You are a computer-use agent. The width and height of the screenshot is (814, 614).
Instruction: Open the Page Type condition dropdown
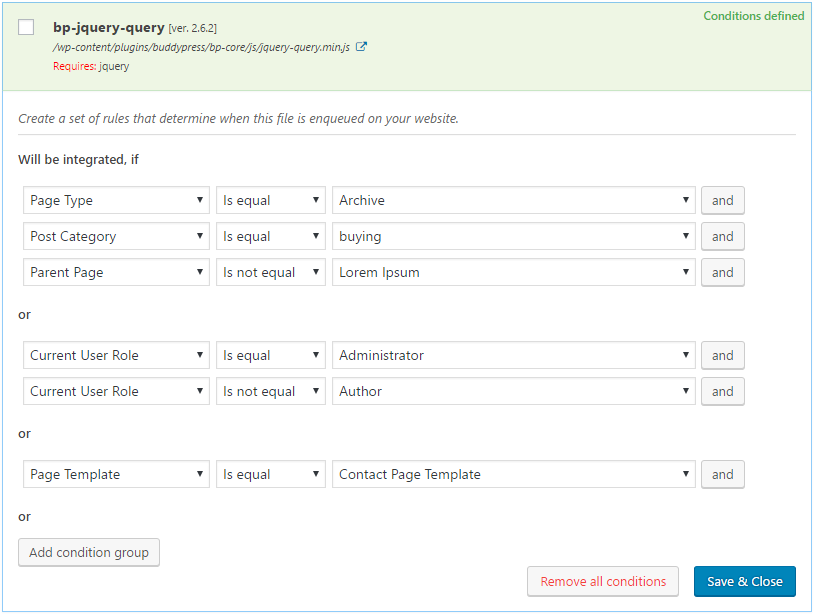click(x=116, y=200)
